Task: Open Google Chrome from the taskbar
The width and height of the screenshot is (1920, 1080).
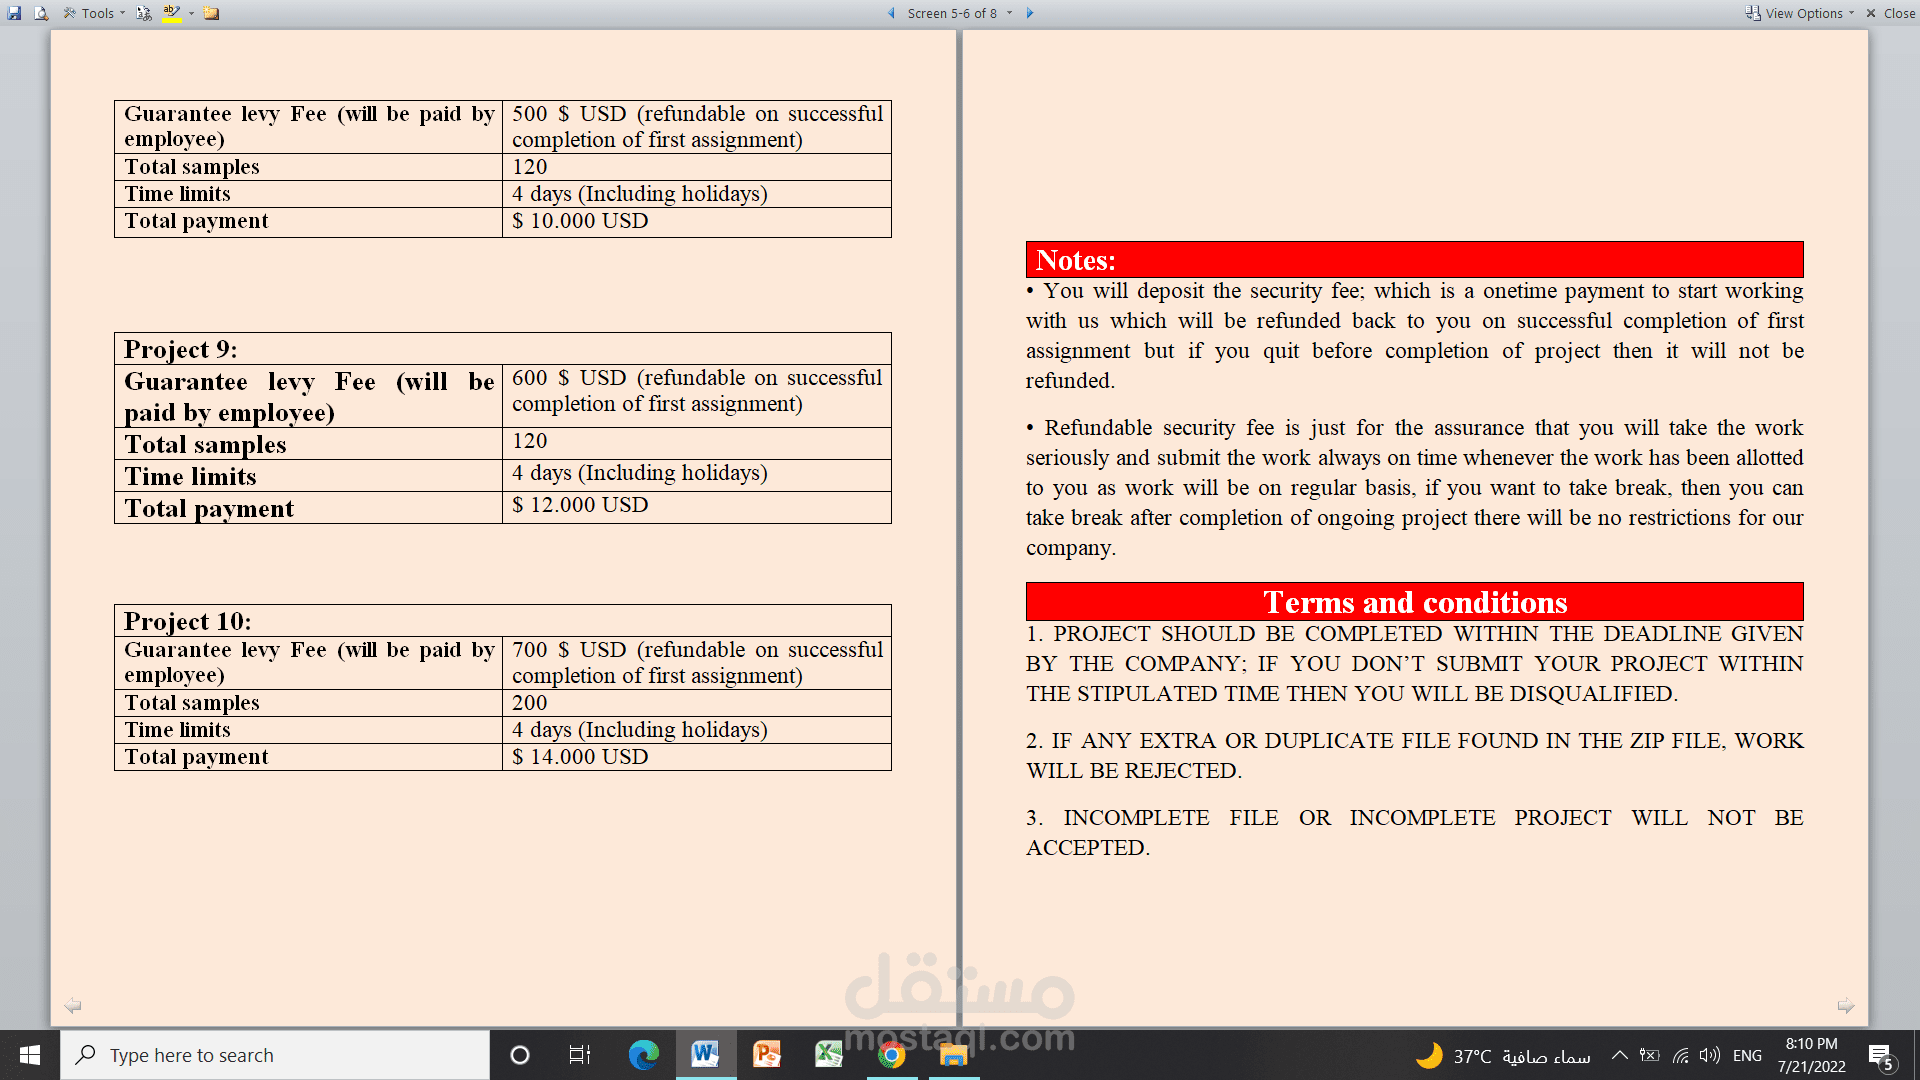Action: (x=891, y=1054)
